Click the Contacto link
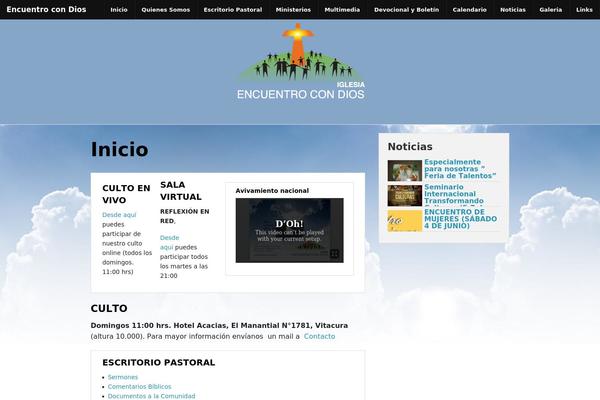 pos(319,336)
